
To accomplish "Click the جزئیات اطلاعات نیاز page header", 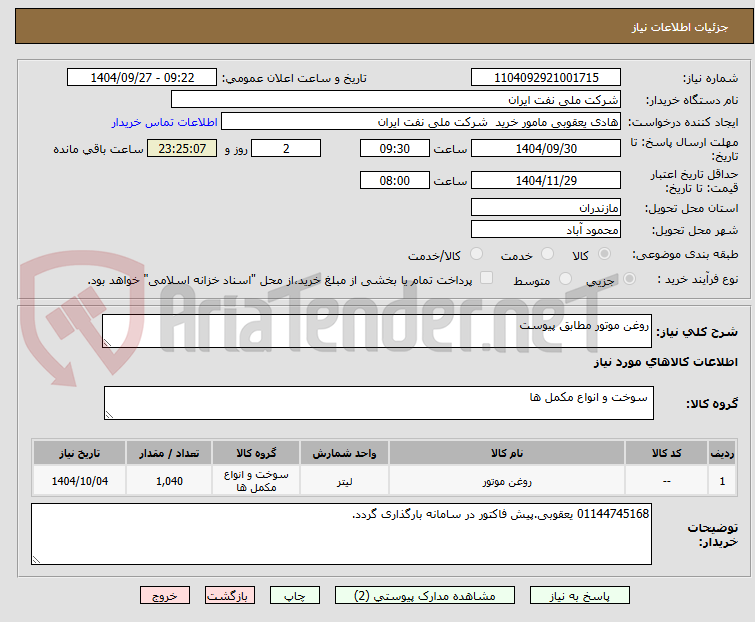I will 680,27.
